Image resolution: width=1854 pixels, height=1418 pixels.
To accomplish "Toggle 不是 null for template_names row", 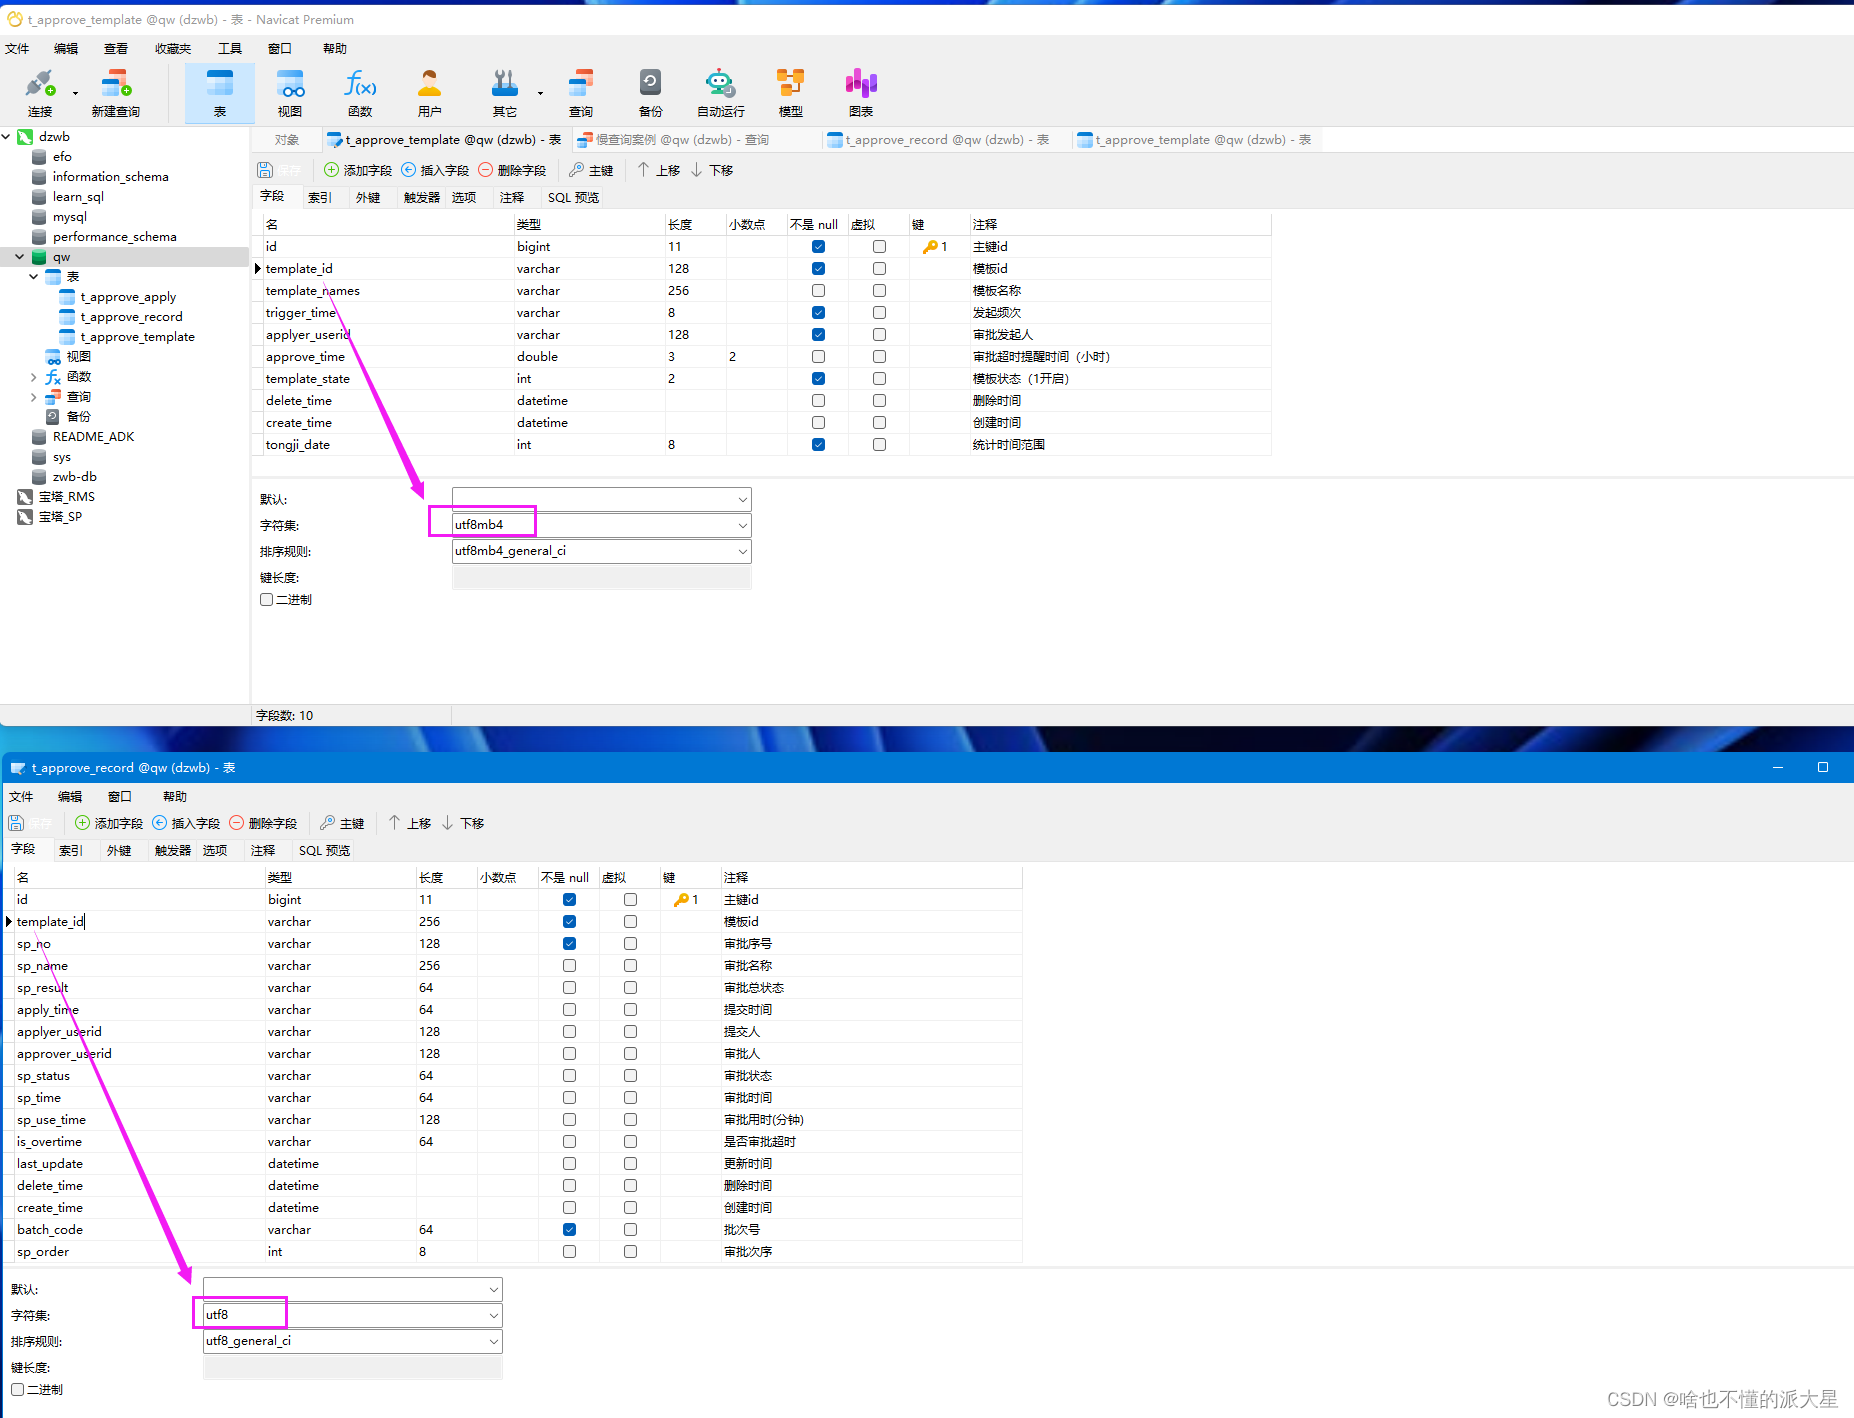I will 818,291.
